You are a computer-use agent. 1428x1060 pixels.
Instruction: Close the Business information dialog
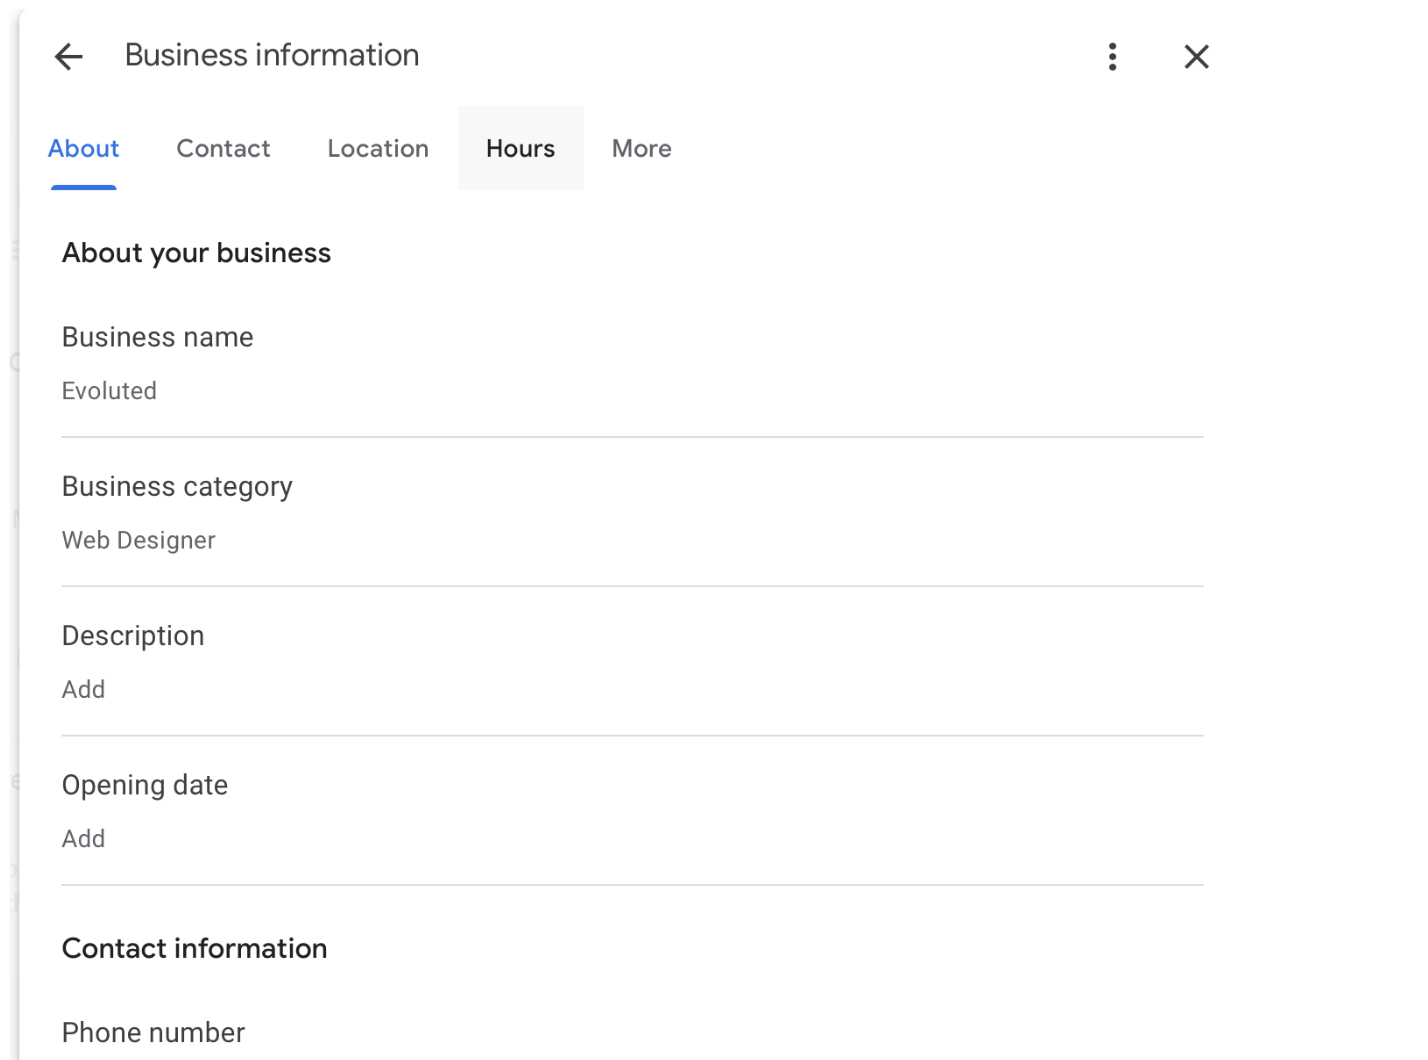pos(1196,57)
